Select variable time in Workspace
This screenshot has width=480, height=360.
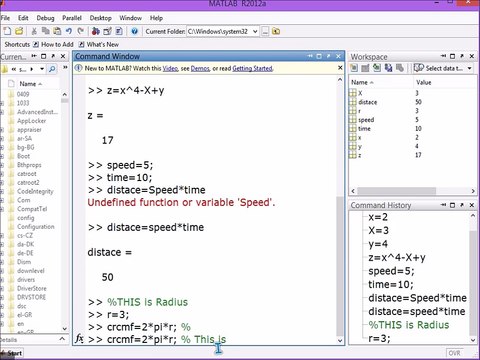tap(364, 129)
